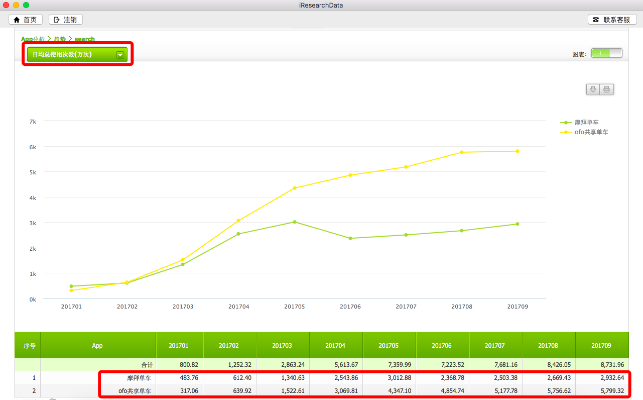Click ofo data point at 201705
Viewport: 643px width, 400px height.
pyautogui.click(x=294, y=187)
